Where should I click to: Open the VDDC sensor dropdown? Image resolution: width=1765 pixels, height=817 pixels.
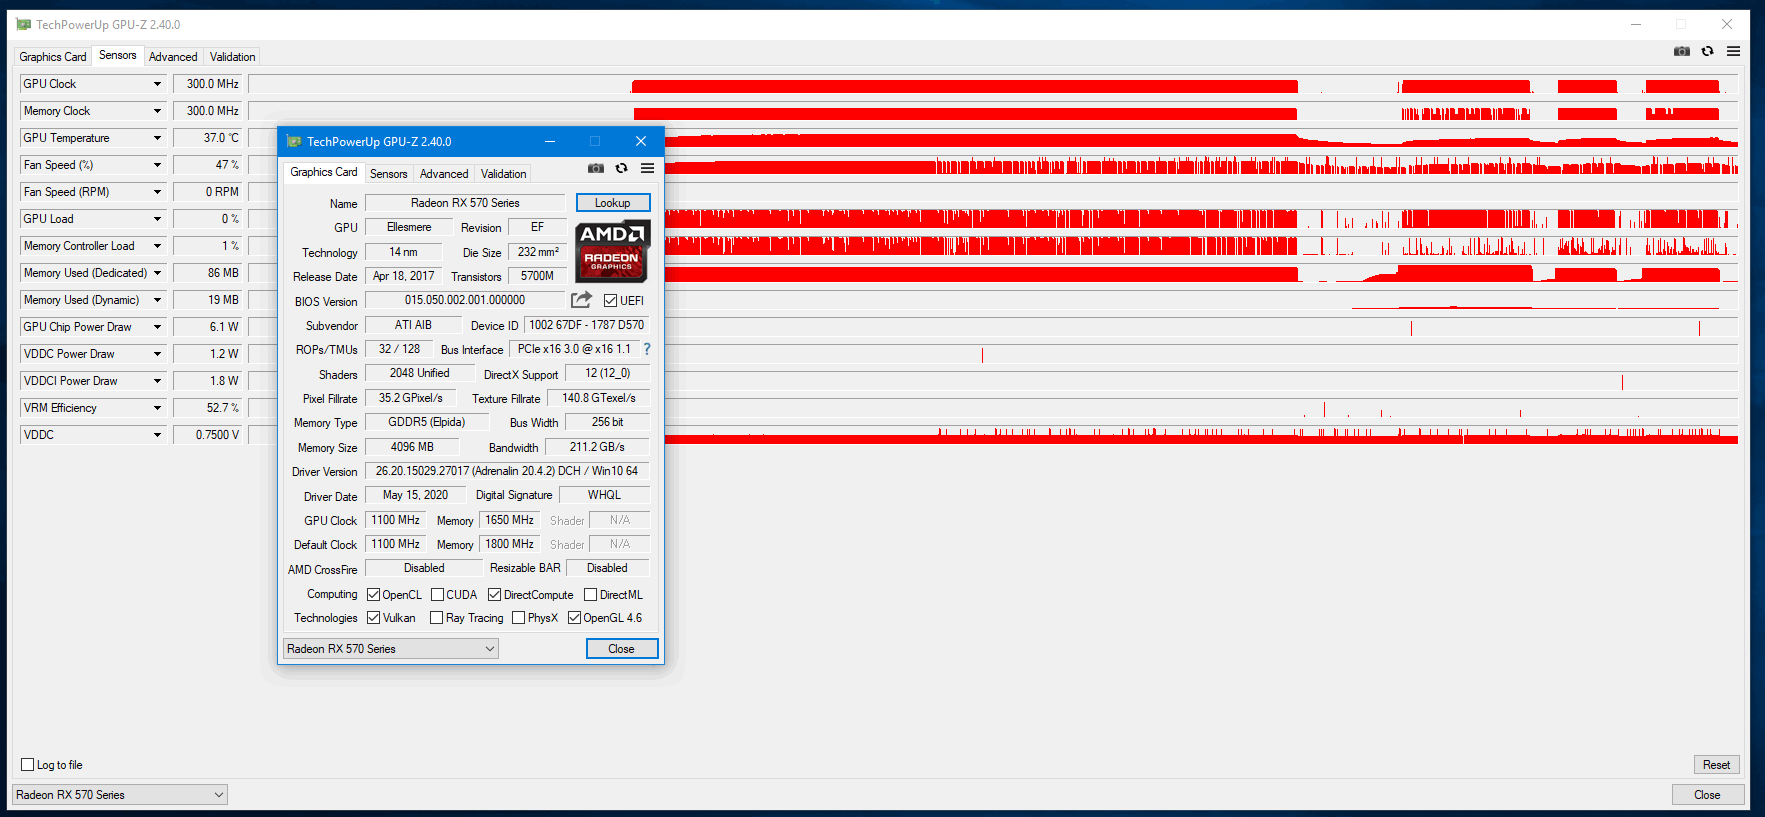pos(157,435)
